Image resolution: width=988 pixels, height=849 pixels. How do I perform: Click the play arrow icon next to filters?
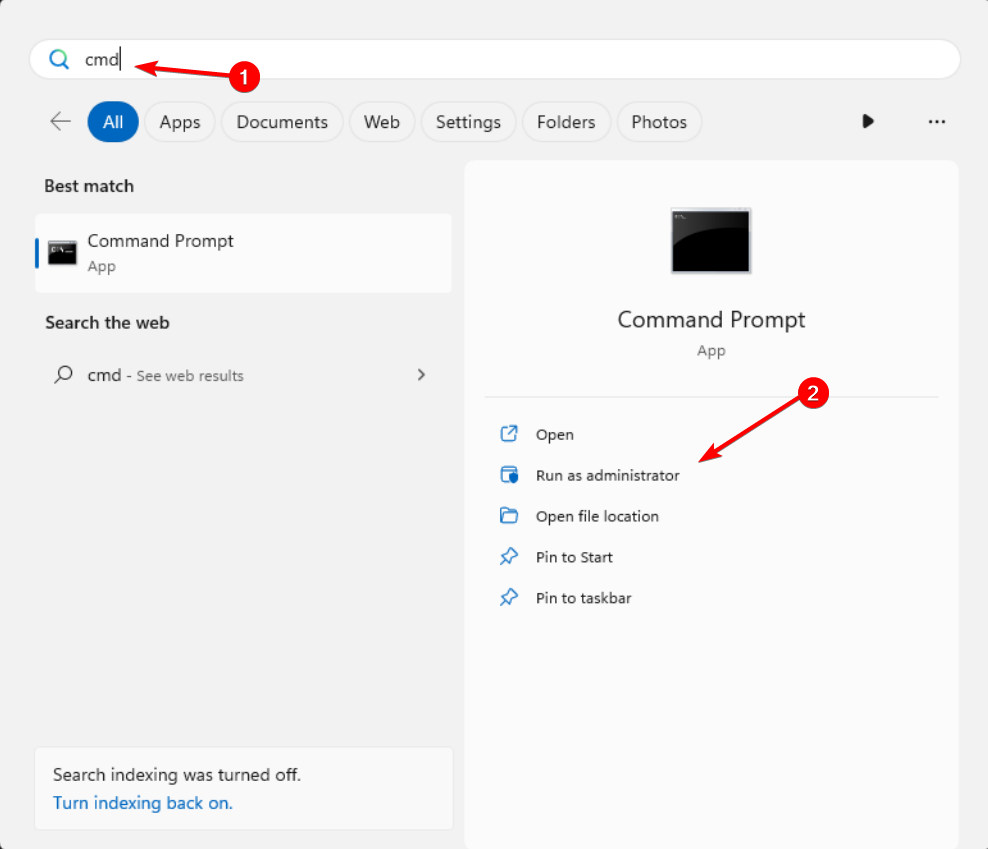click(x=868, y=121)
